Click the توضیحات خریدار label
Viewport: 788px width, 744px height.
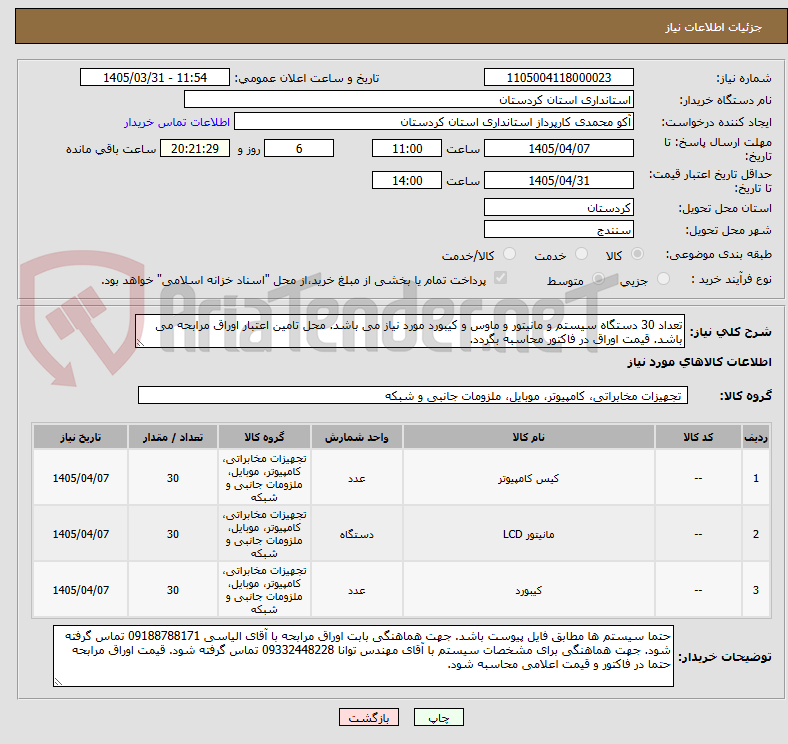[x=725, y=657]
